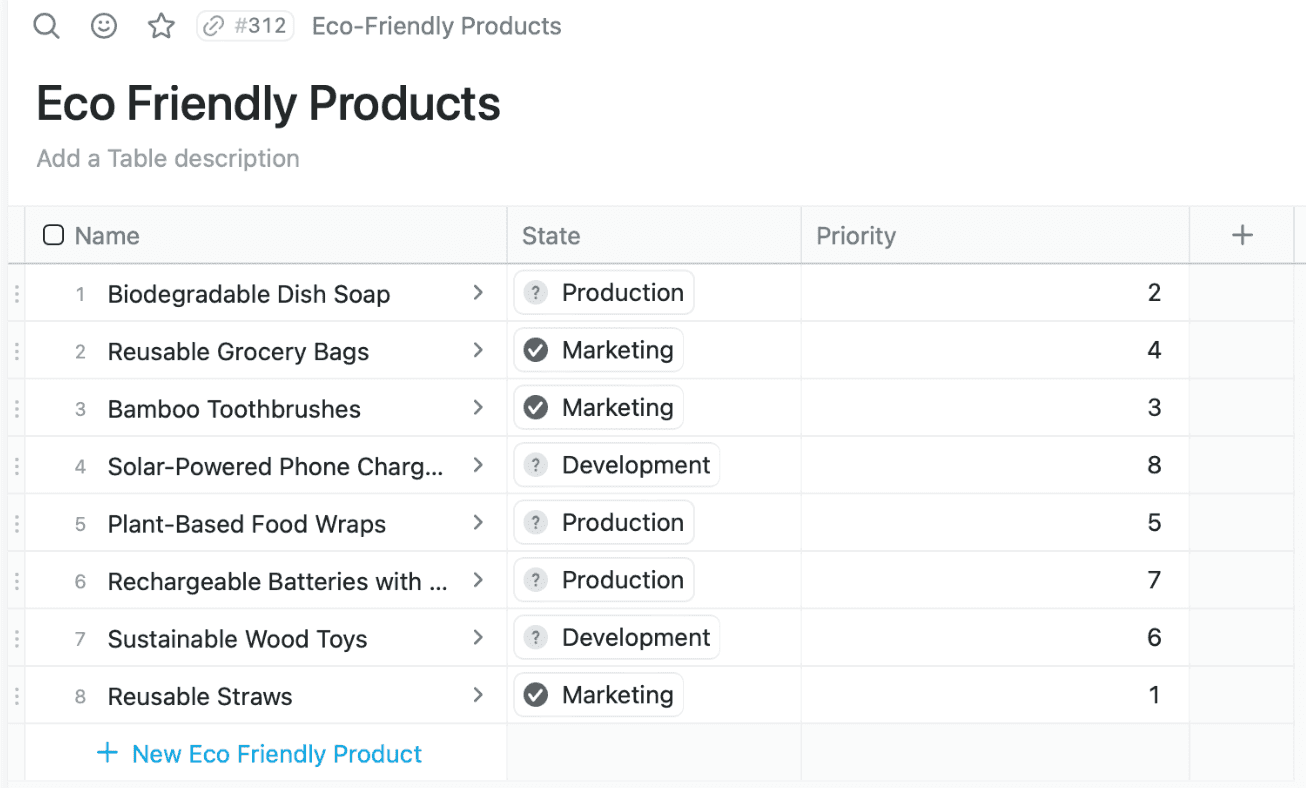Check the row handle next to Plant-Based Food Wraps

[16, 523]
